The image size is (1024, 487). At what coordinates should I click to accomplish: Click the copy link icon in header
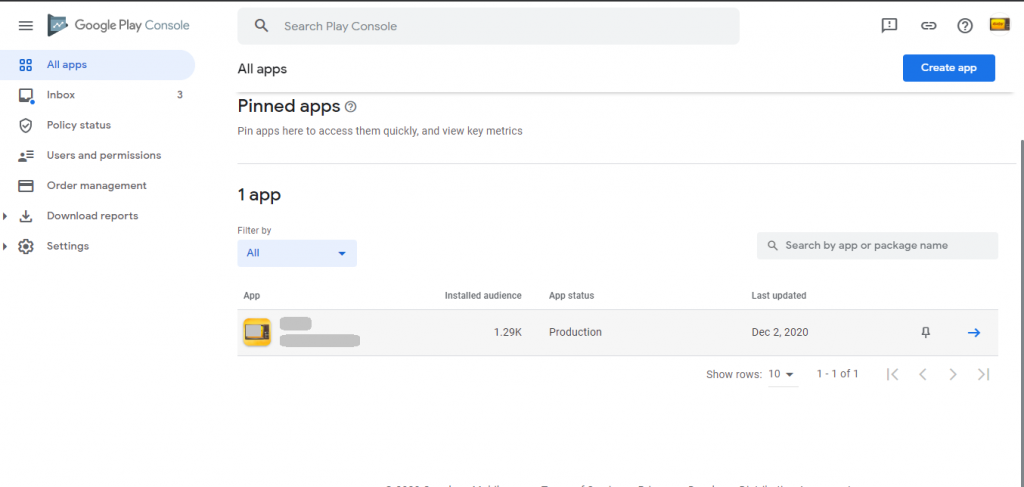pyautogui.click(x=928, y=26)
